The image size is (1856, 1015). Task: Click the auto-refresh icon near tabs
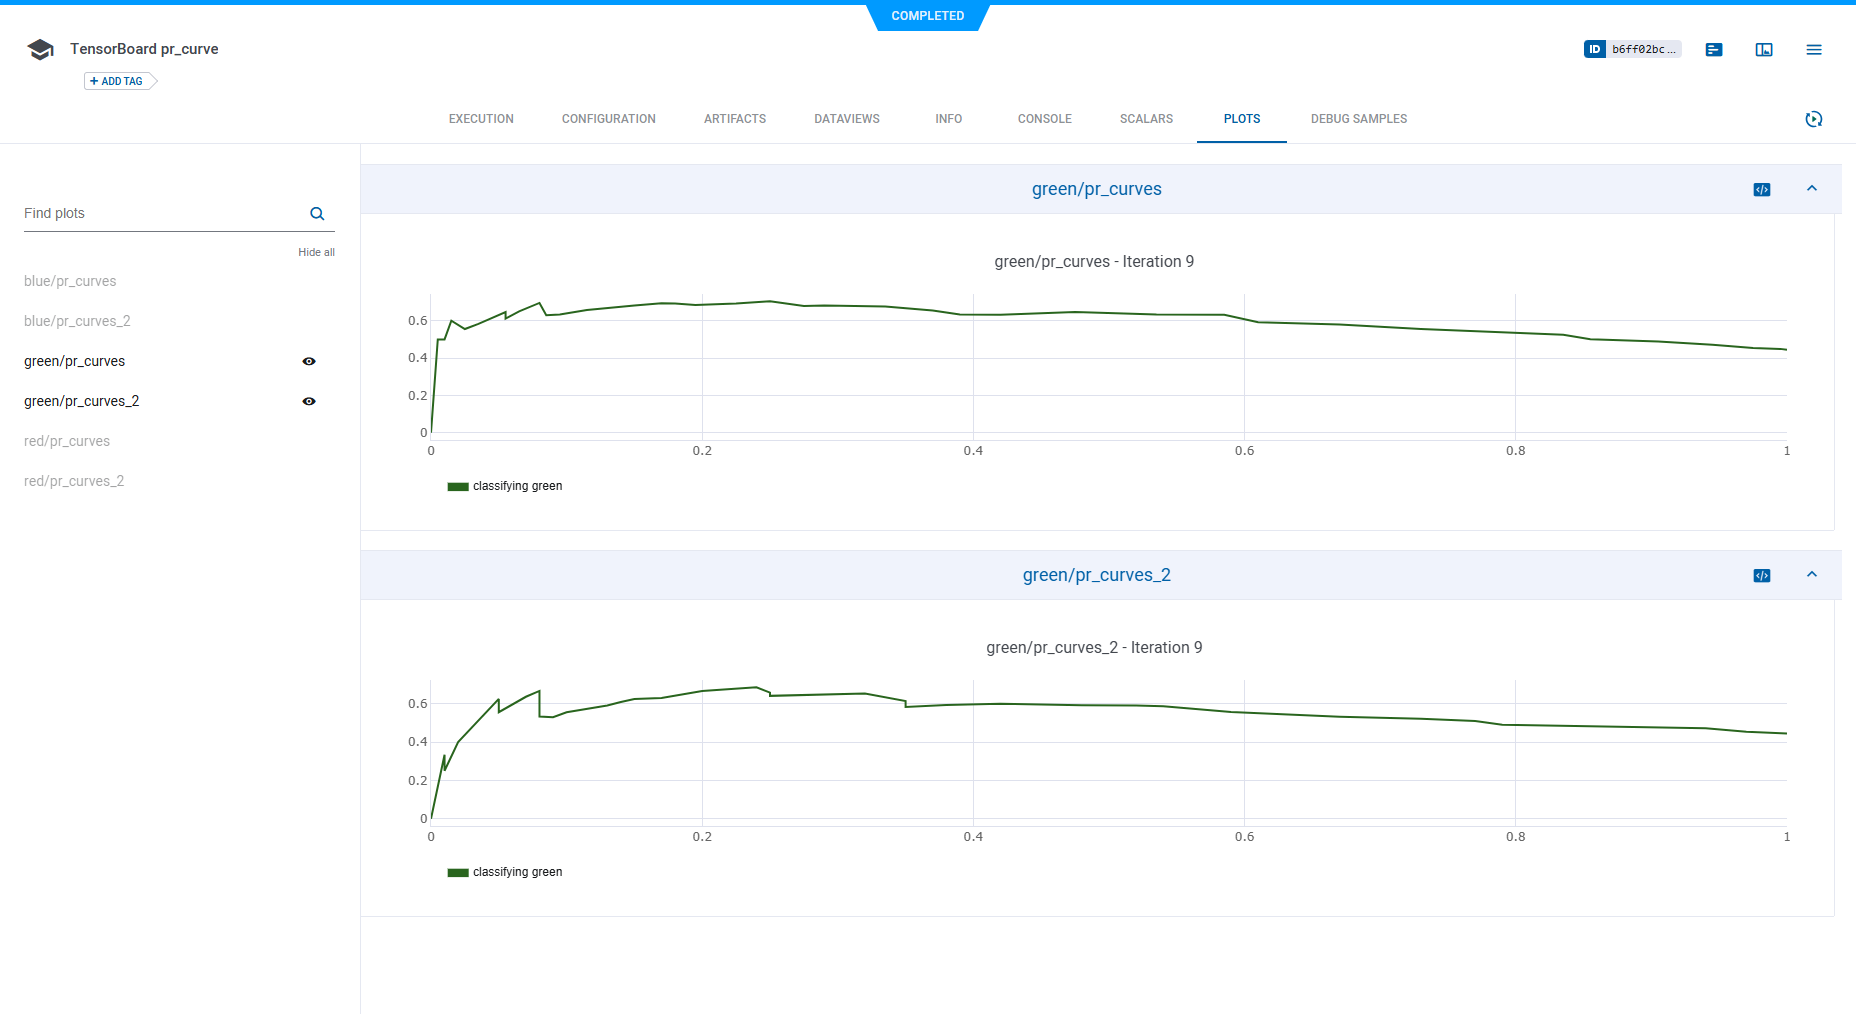coord(1813,119)
